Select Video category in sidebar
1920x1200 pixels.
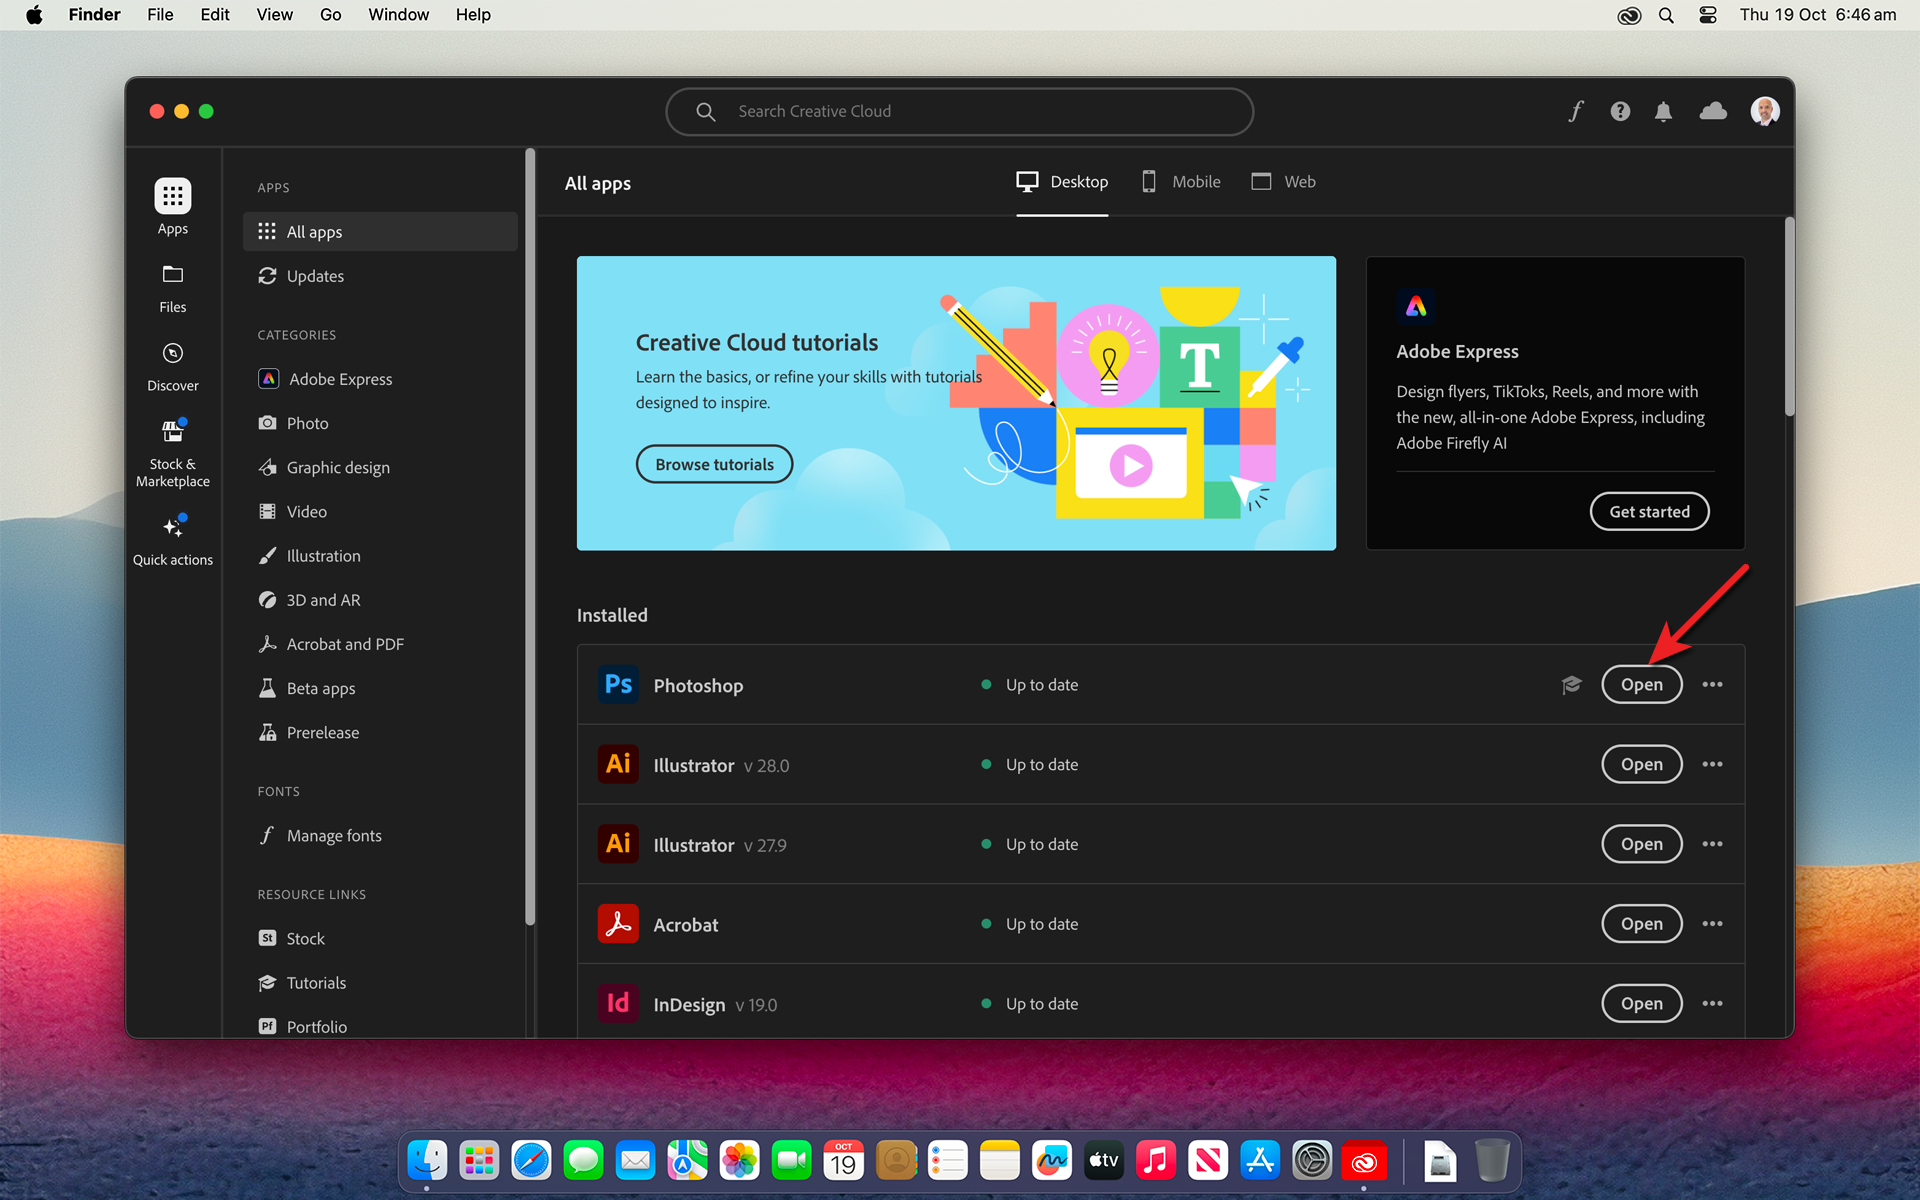point(307,512)
